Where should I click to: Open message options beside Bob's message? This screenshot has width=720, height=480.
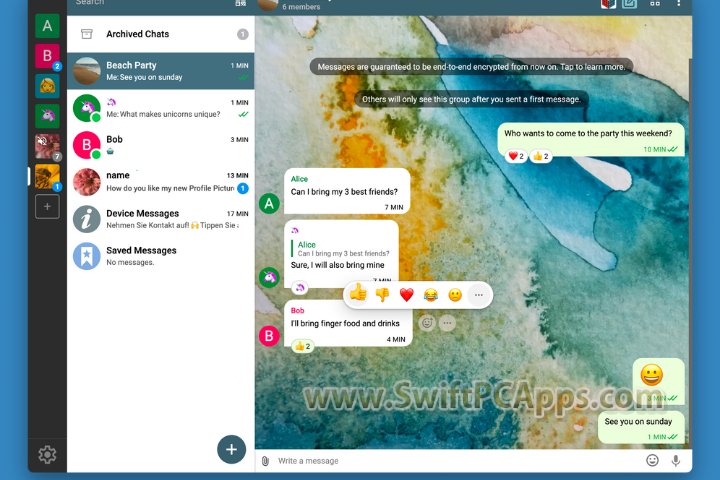point(447,323)
